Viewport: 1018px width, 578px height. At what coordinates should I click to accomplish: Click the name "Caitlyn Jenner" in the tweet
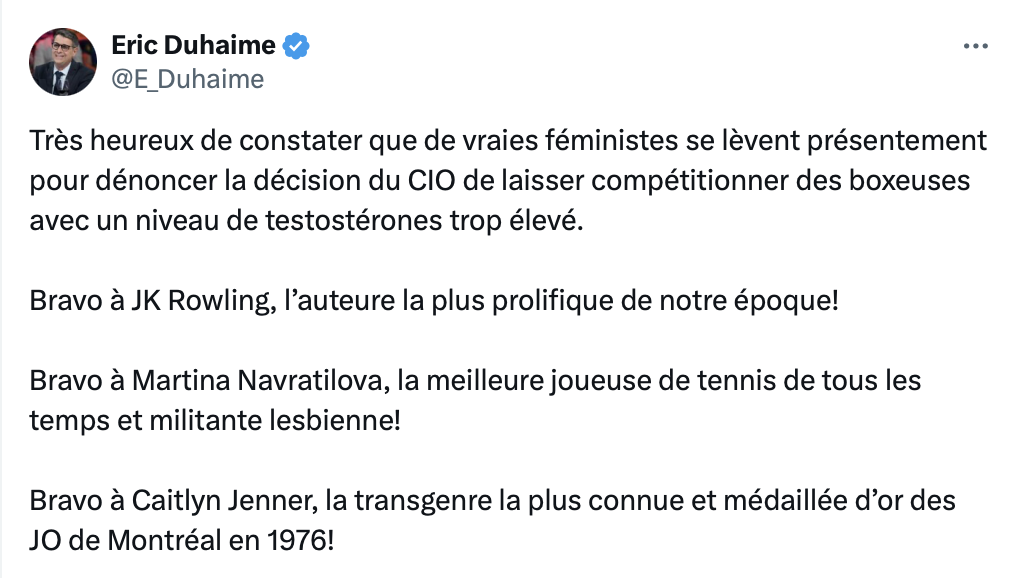(x=225, y=501)
